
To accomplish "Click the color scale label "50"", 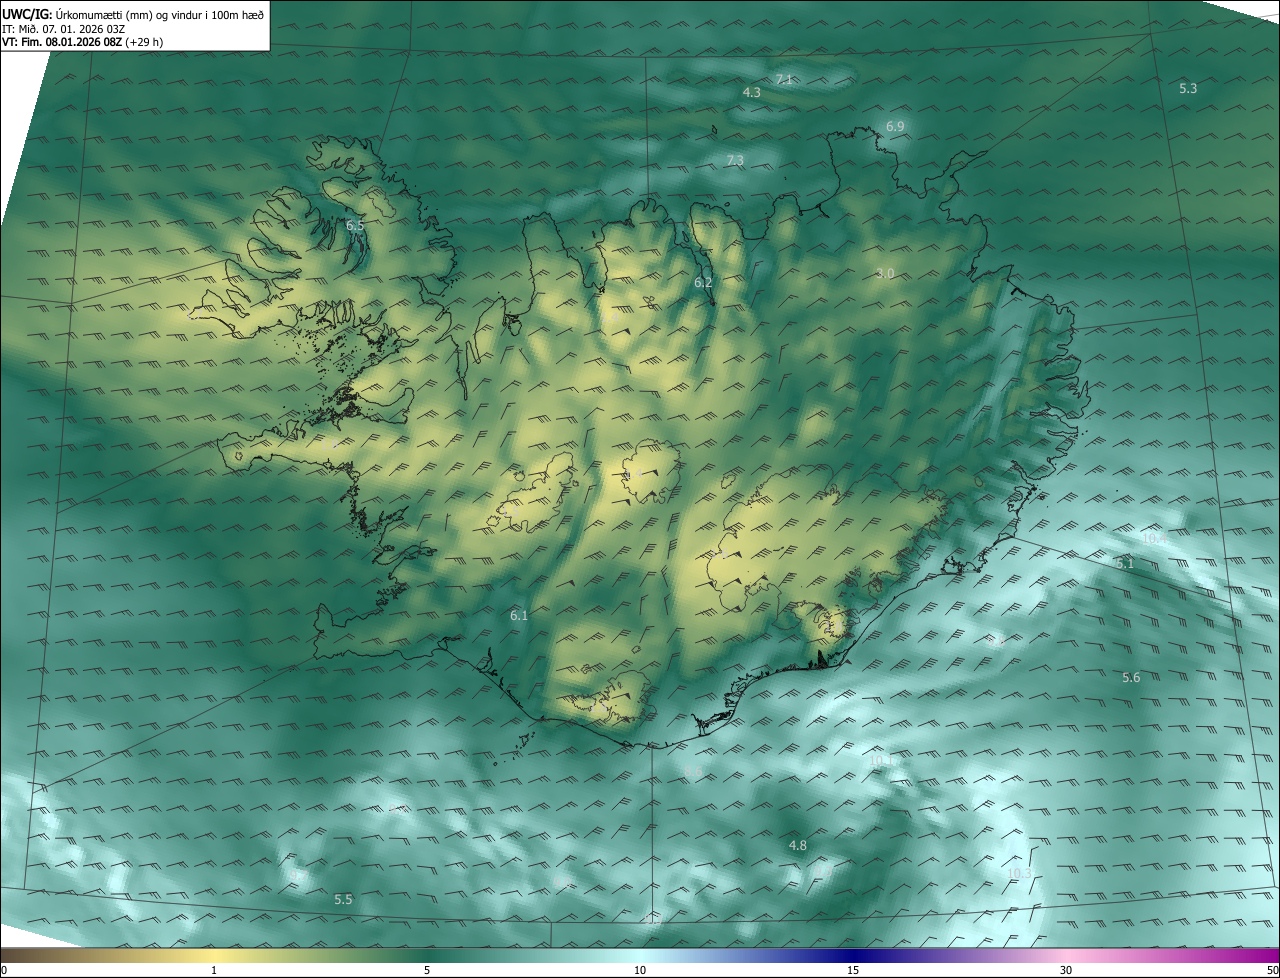I will [1271, 970].
